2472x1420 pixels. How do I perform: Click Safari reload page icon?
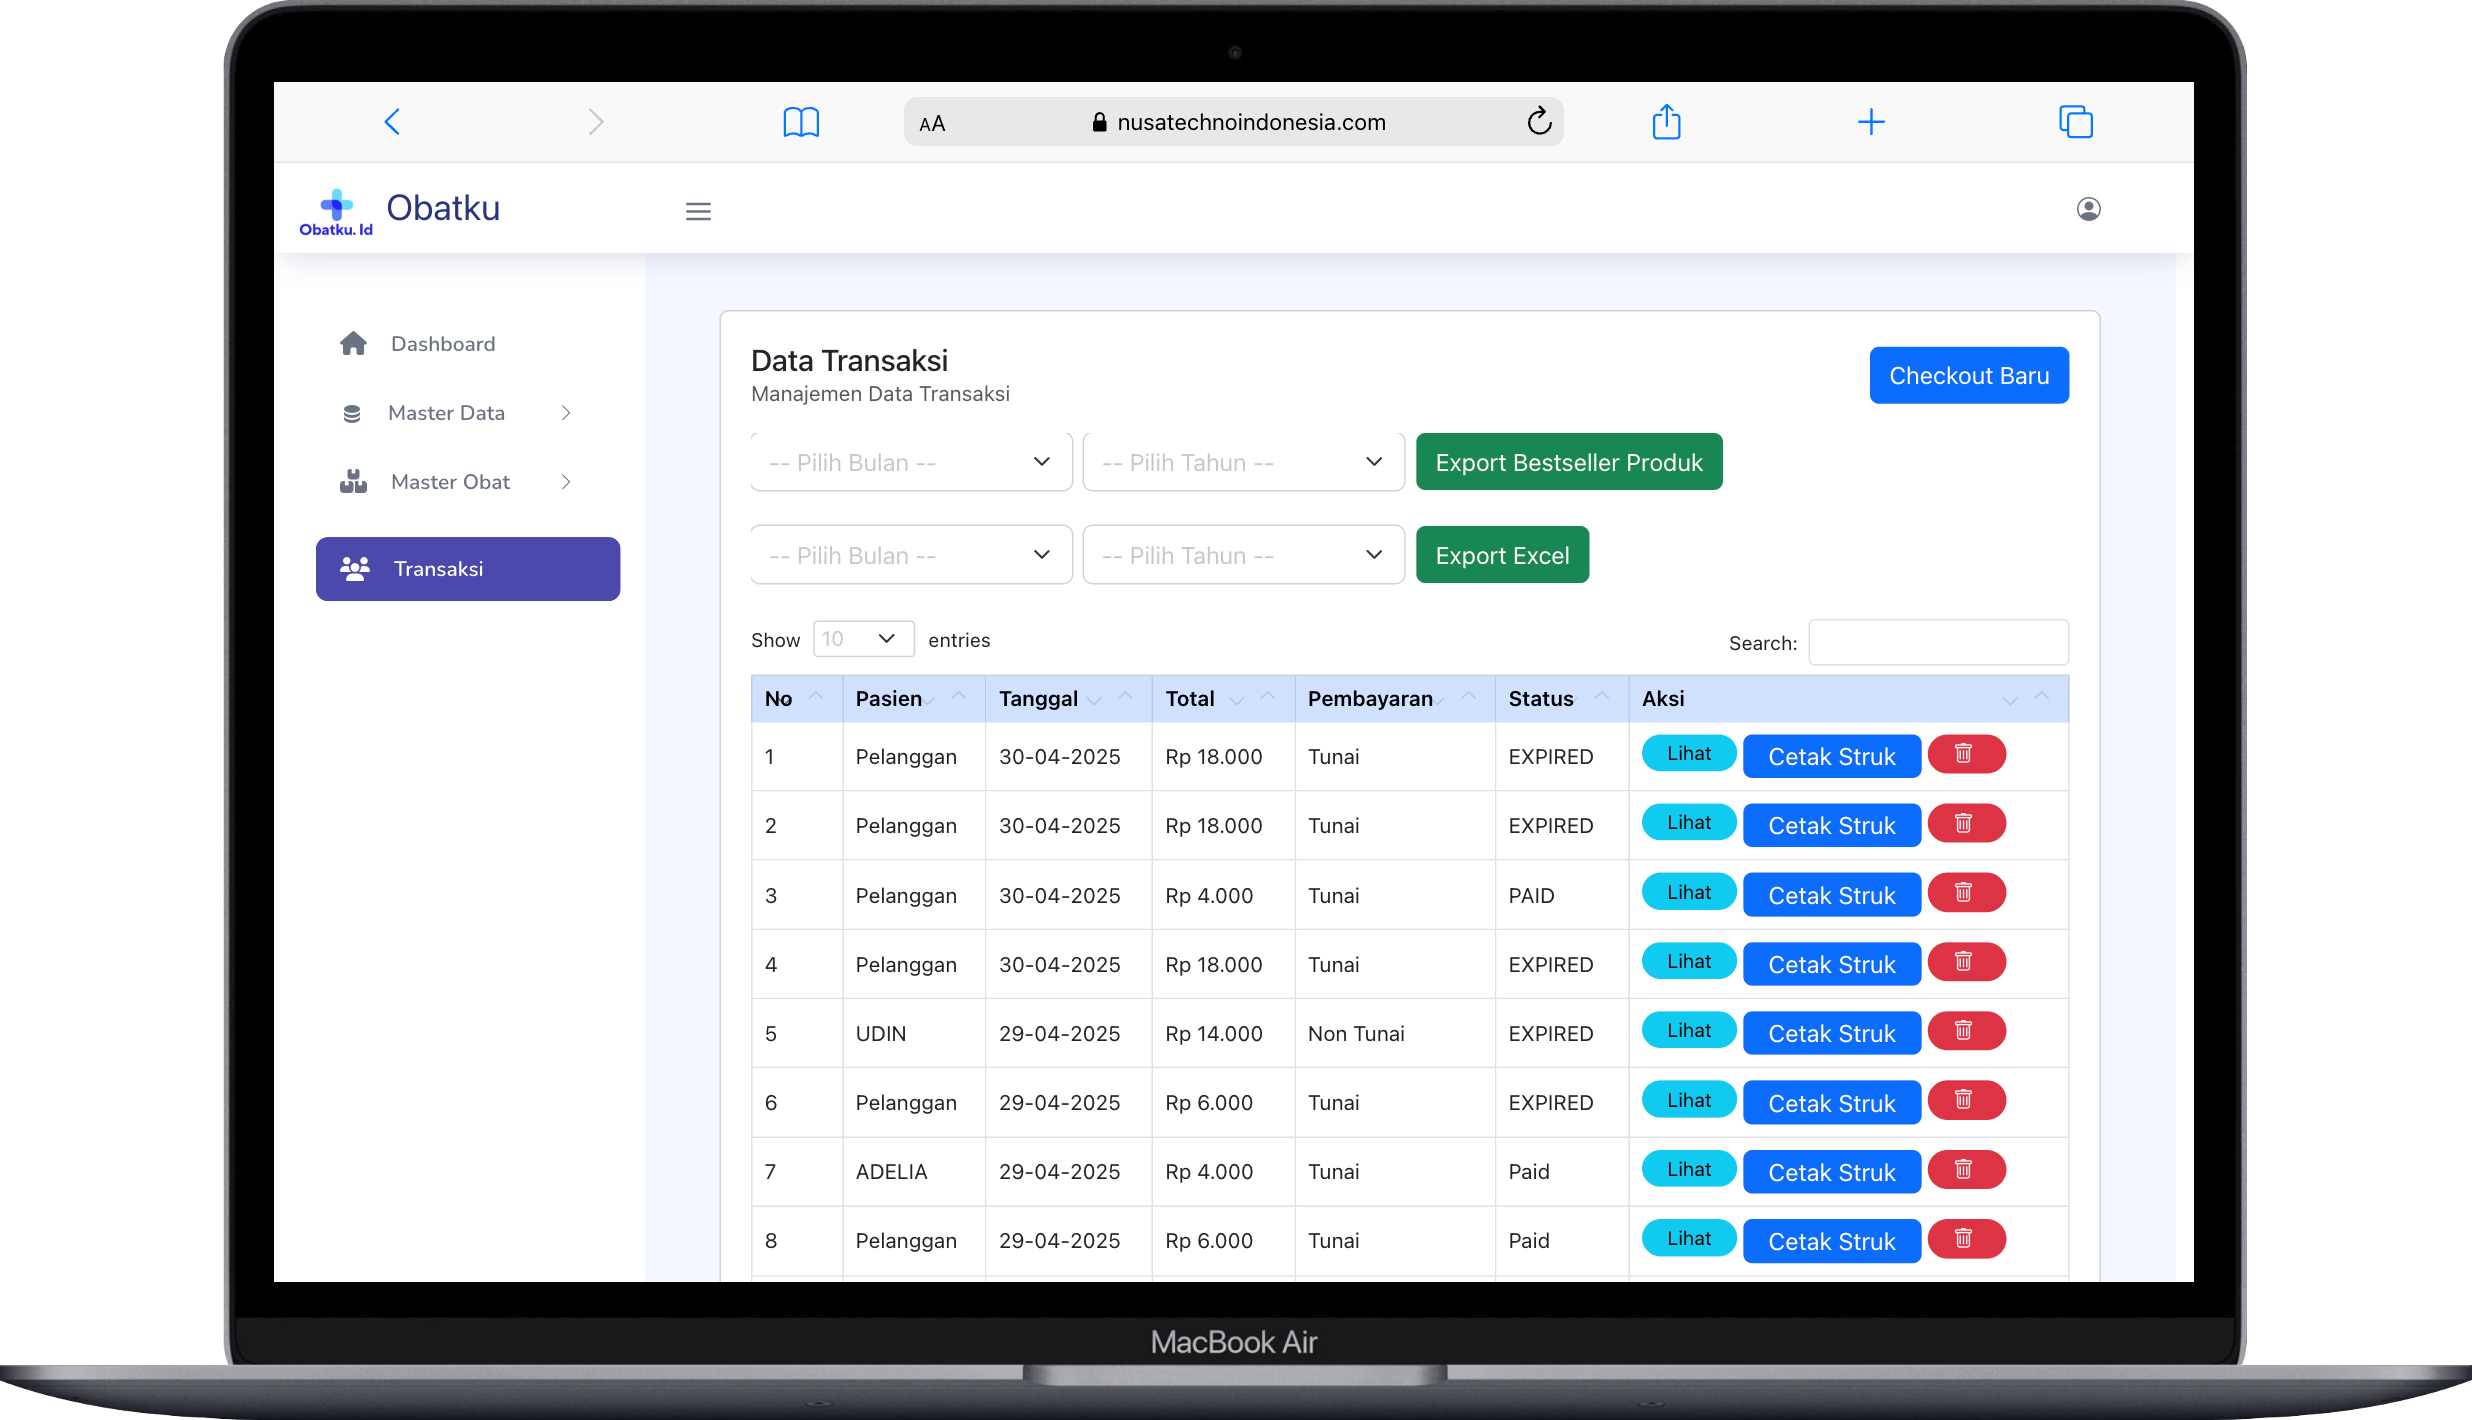coord(1539,122)
